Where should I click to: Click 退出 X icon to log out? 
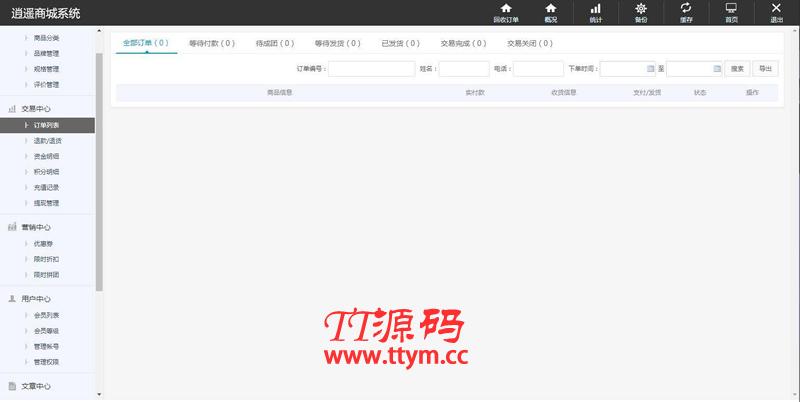pos(776,8)
